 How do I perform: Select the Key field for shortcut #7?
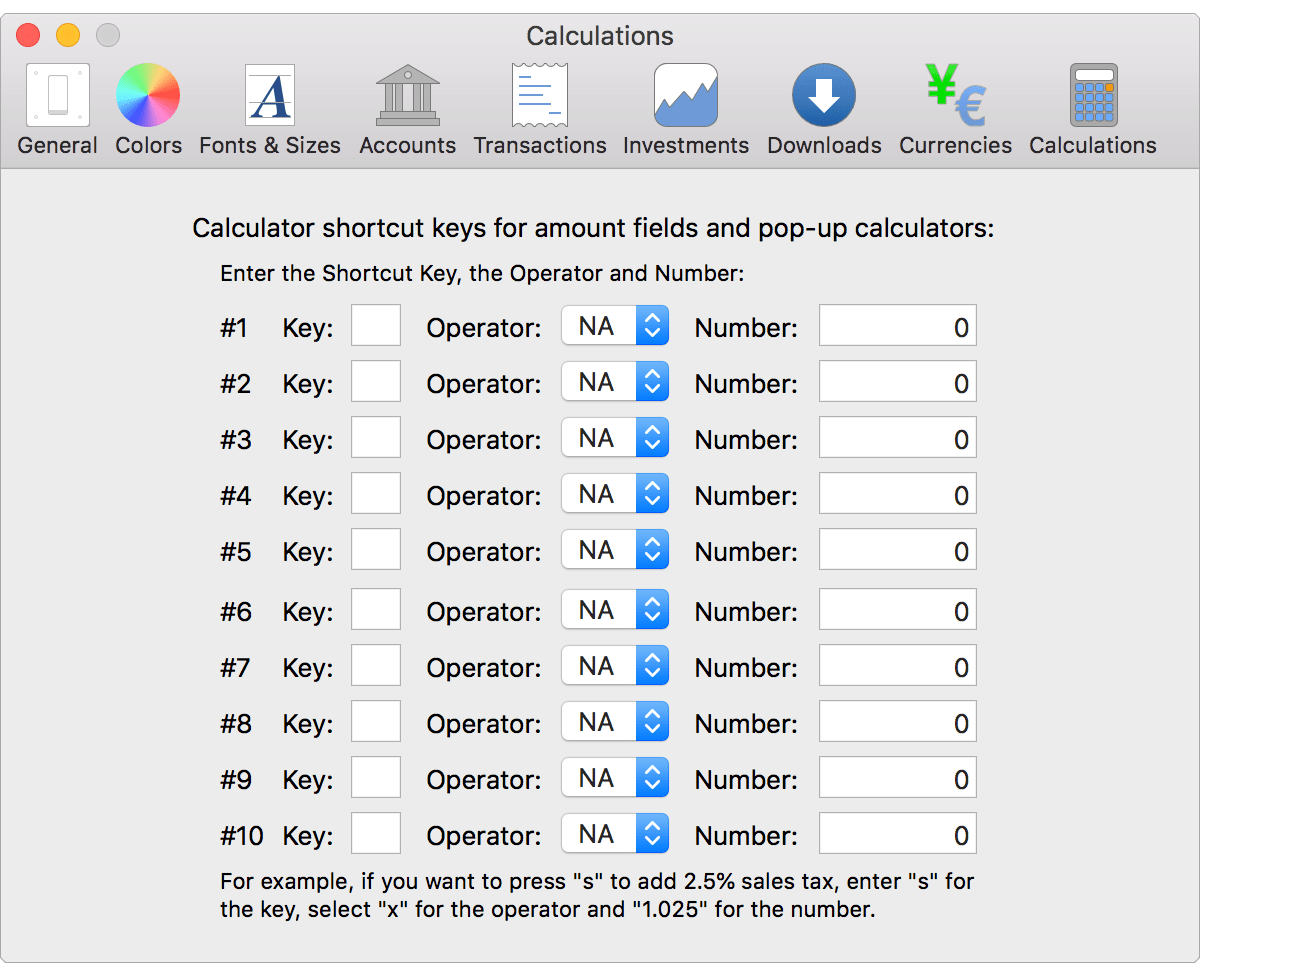coord(375,665)
